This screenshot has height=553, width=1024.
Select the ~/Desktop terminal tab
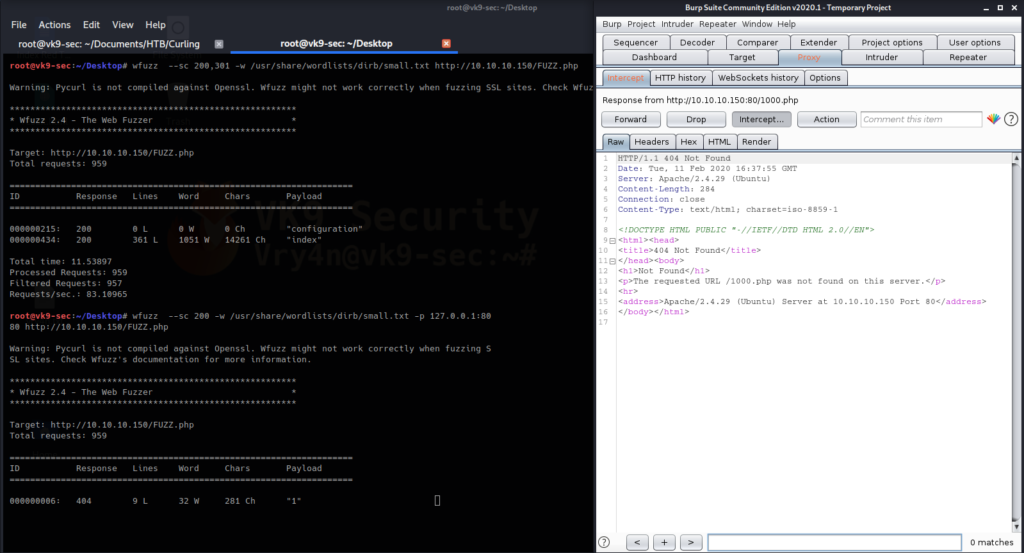(336, 43)
